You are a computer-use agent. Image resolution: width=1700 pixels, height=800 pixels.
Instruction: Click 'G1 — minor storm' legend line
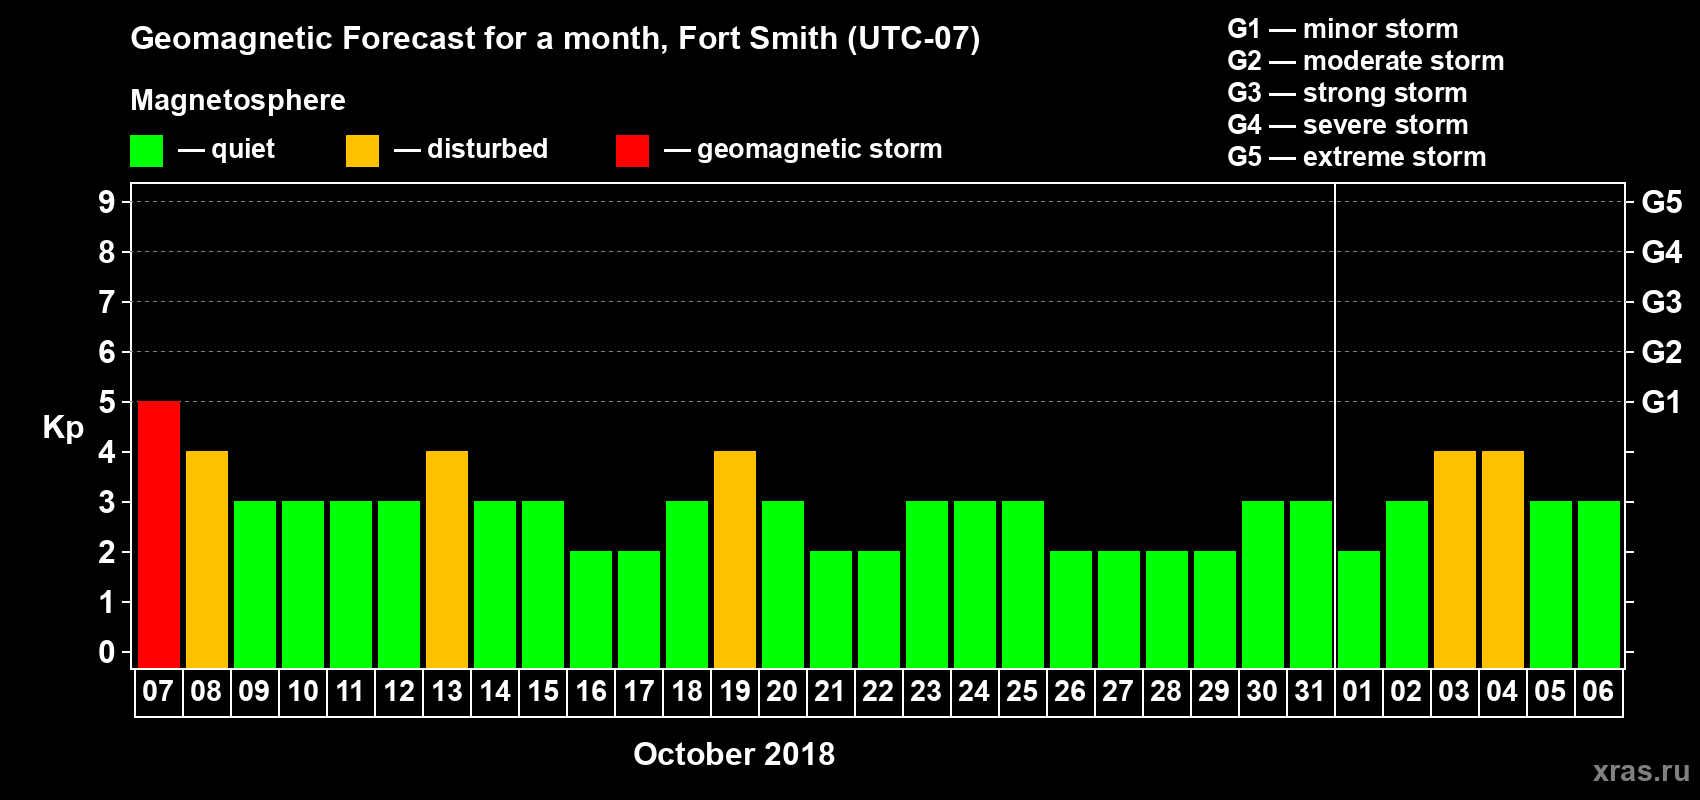click(x=1343, y=29)
